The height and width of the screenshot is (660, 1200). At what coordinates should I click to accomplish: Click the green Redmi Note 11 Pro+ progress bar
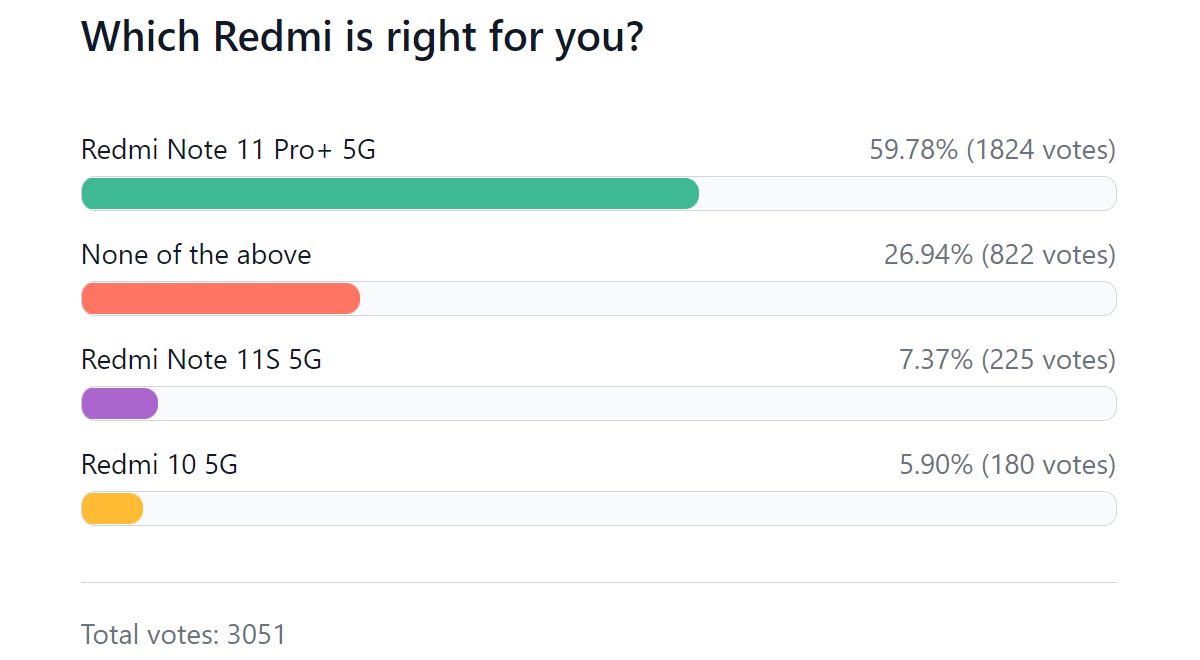[x=390, y=194]
